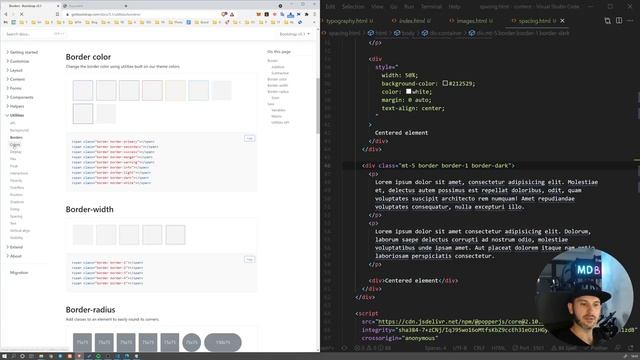This screenshot has width=640, height=360.
Task: Click the Brave shields icon in address bar
Action: click(224, 14)
